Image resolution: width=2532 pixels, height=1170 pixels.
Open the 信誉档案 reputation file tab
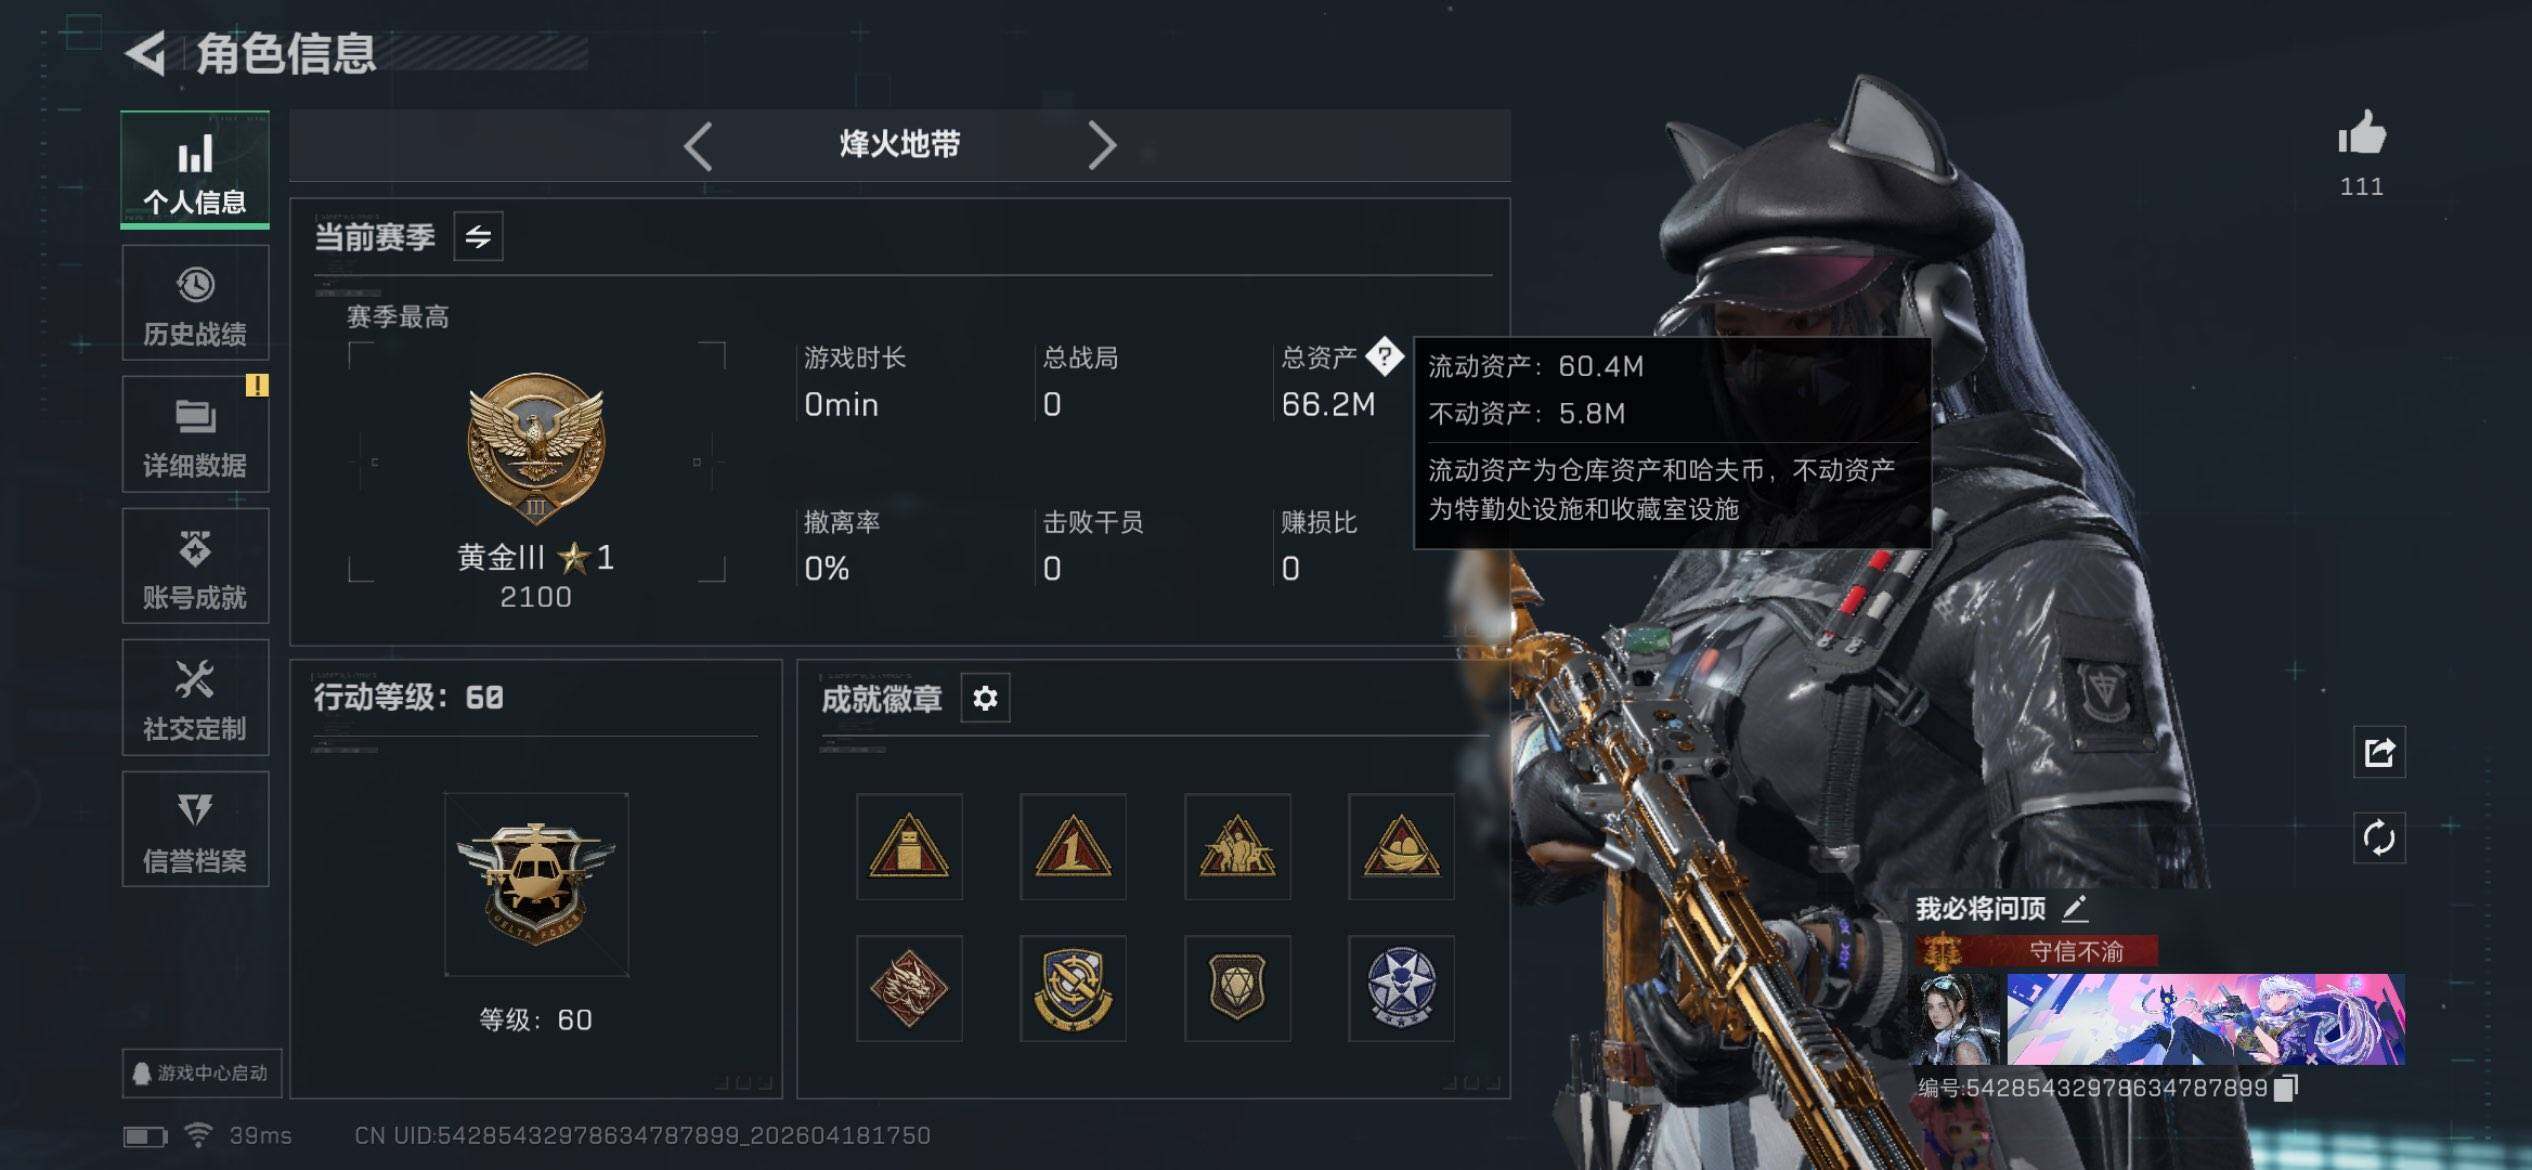pyautogui.click(x=195, y=830)
